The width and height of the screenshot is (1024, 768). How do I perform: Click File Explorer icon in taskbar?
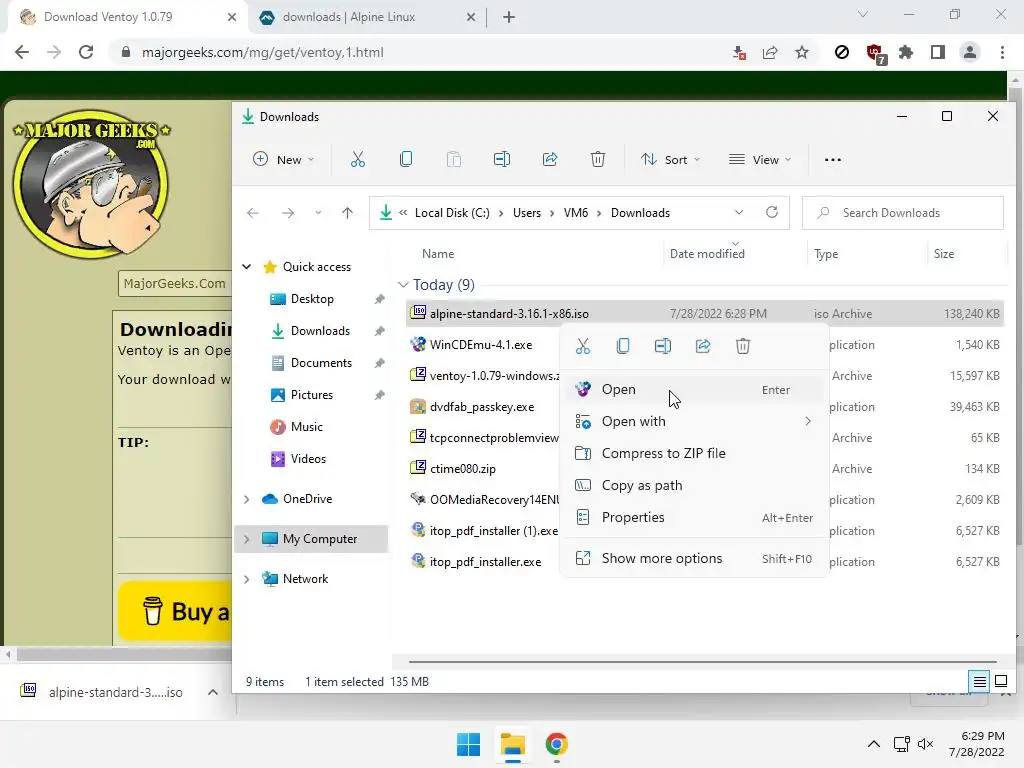[513, 744]
